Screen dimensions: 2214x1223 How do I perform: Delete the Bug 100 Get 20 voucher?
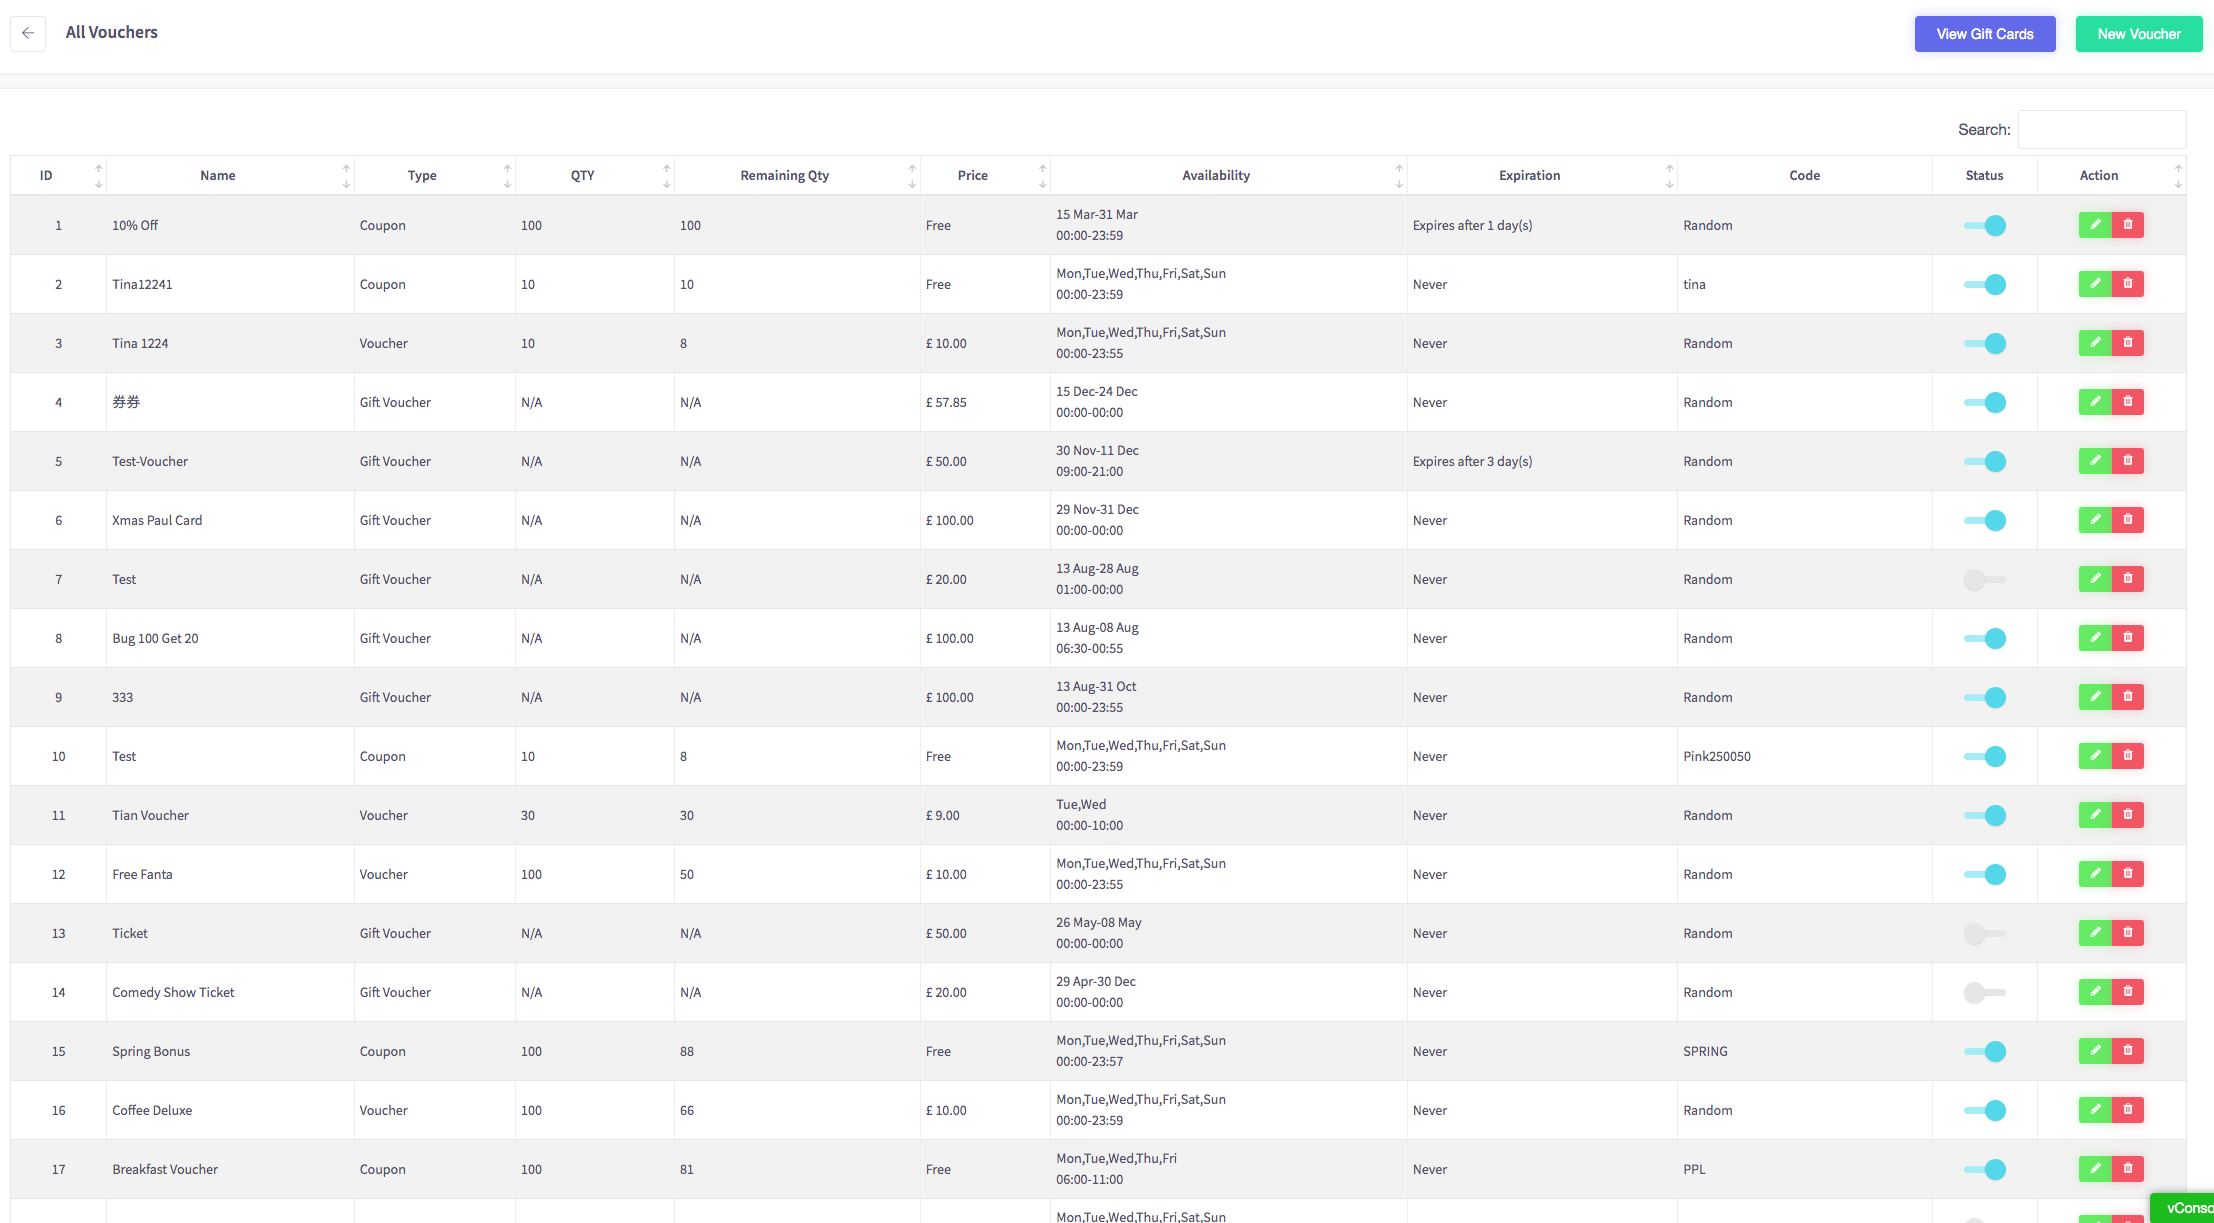(2128, 638)
